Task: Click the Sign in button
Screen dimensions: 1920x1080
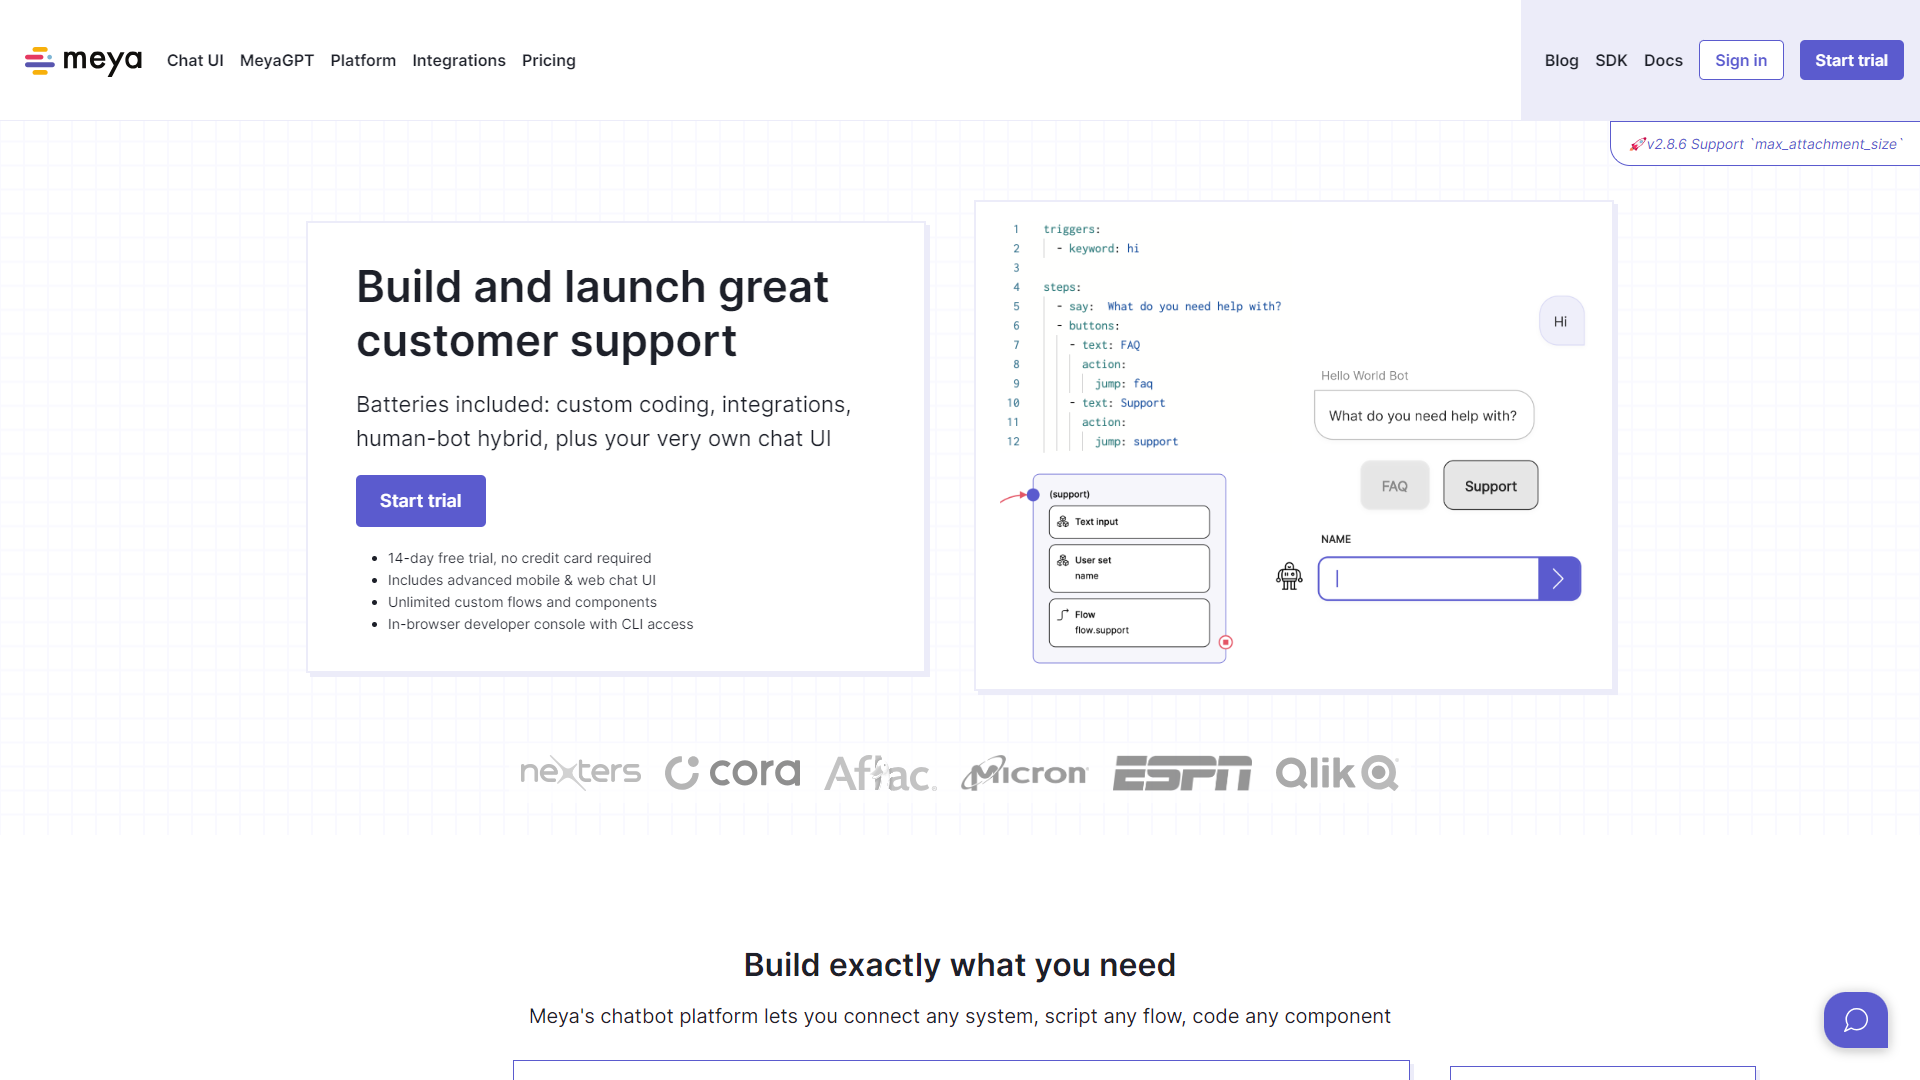Action: click(x=1740, y=61)
